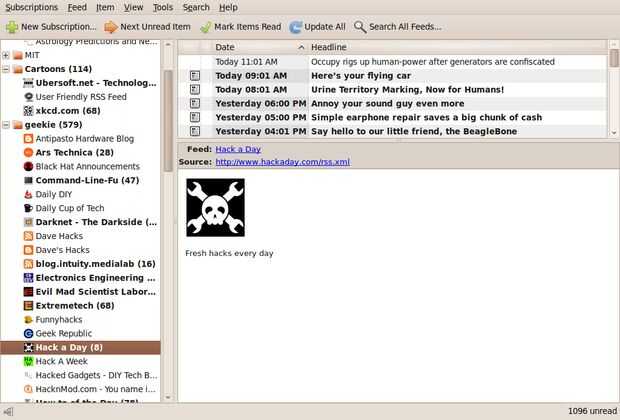
Task: Follow the Hack a Day feed link
Action: [x=238, y=149]
